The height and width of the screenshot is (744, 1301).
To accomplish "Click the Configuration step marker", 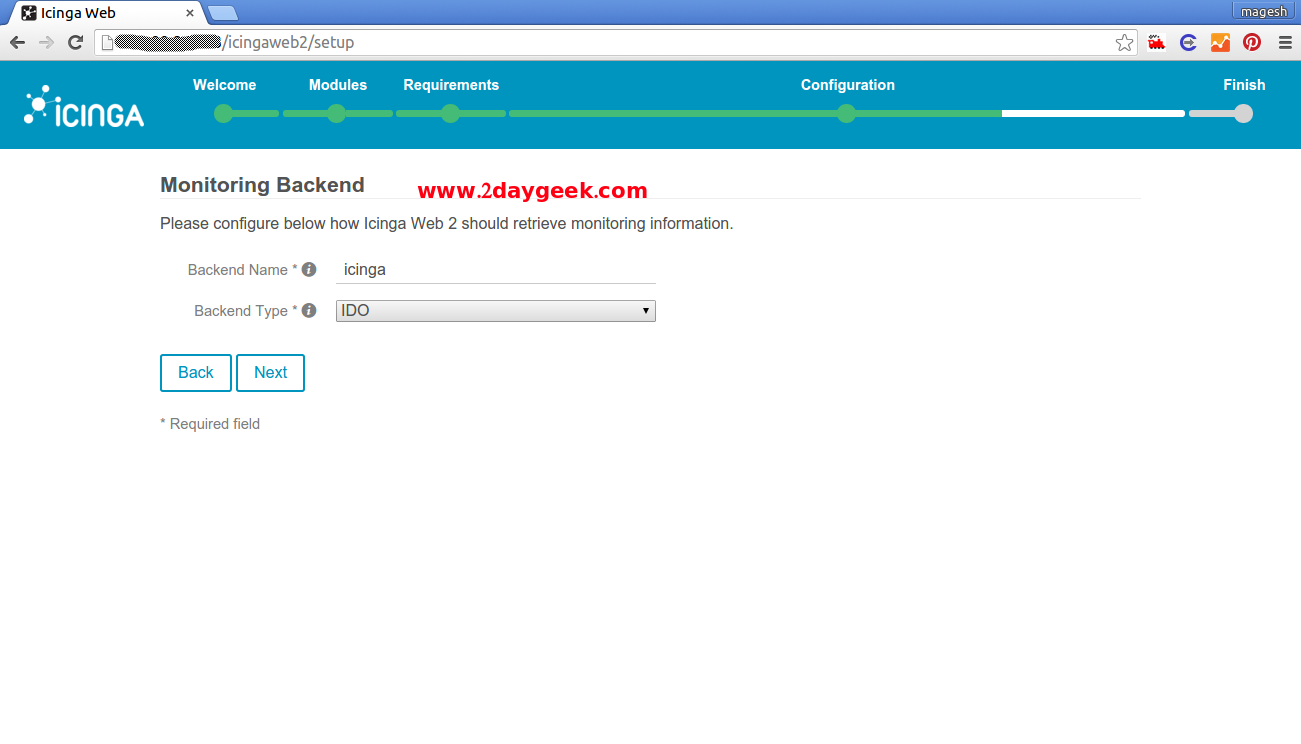I will [x=847, y=113].
